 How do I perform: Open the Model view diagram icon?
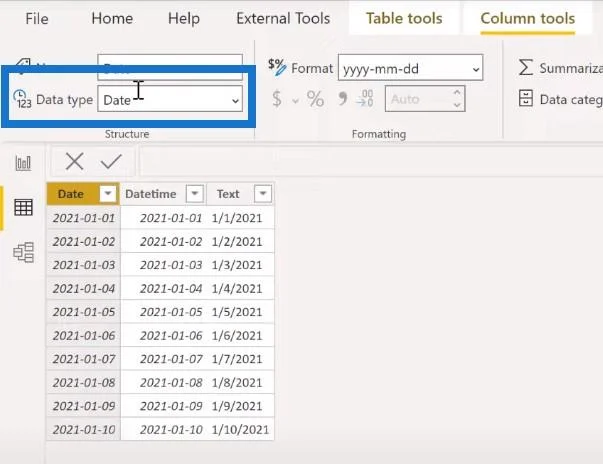23,252
